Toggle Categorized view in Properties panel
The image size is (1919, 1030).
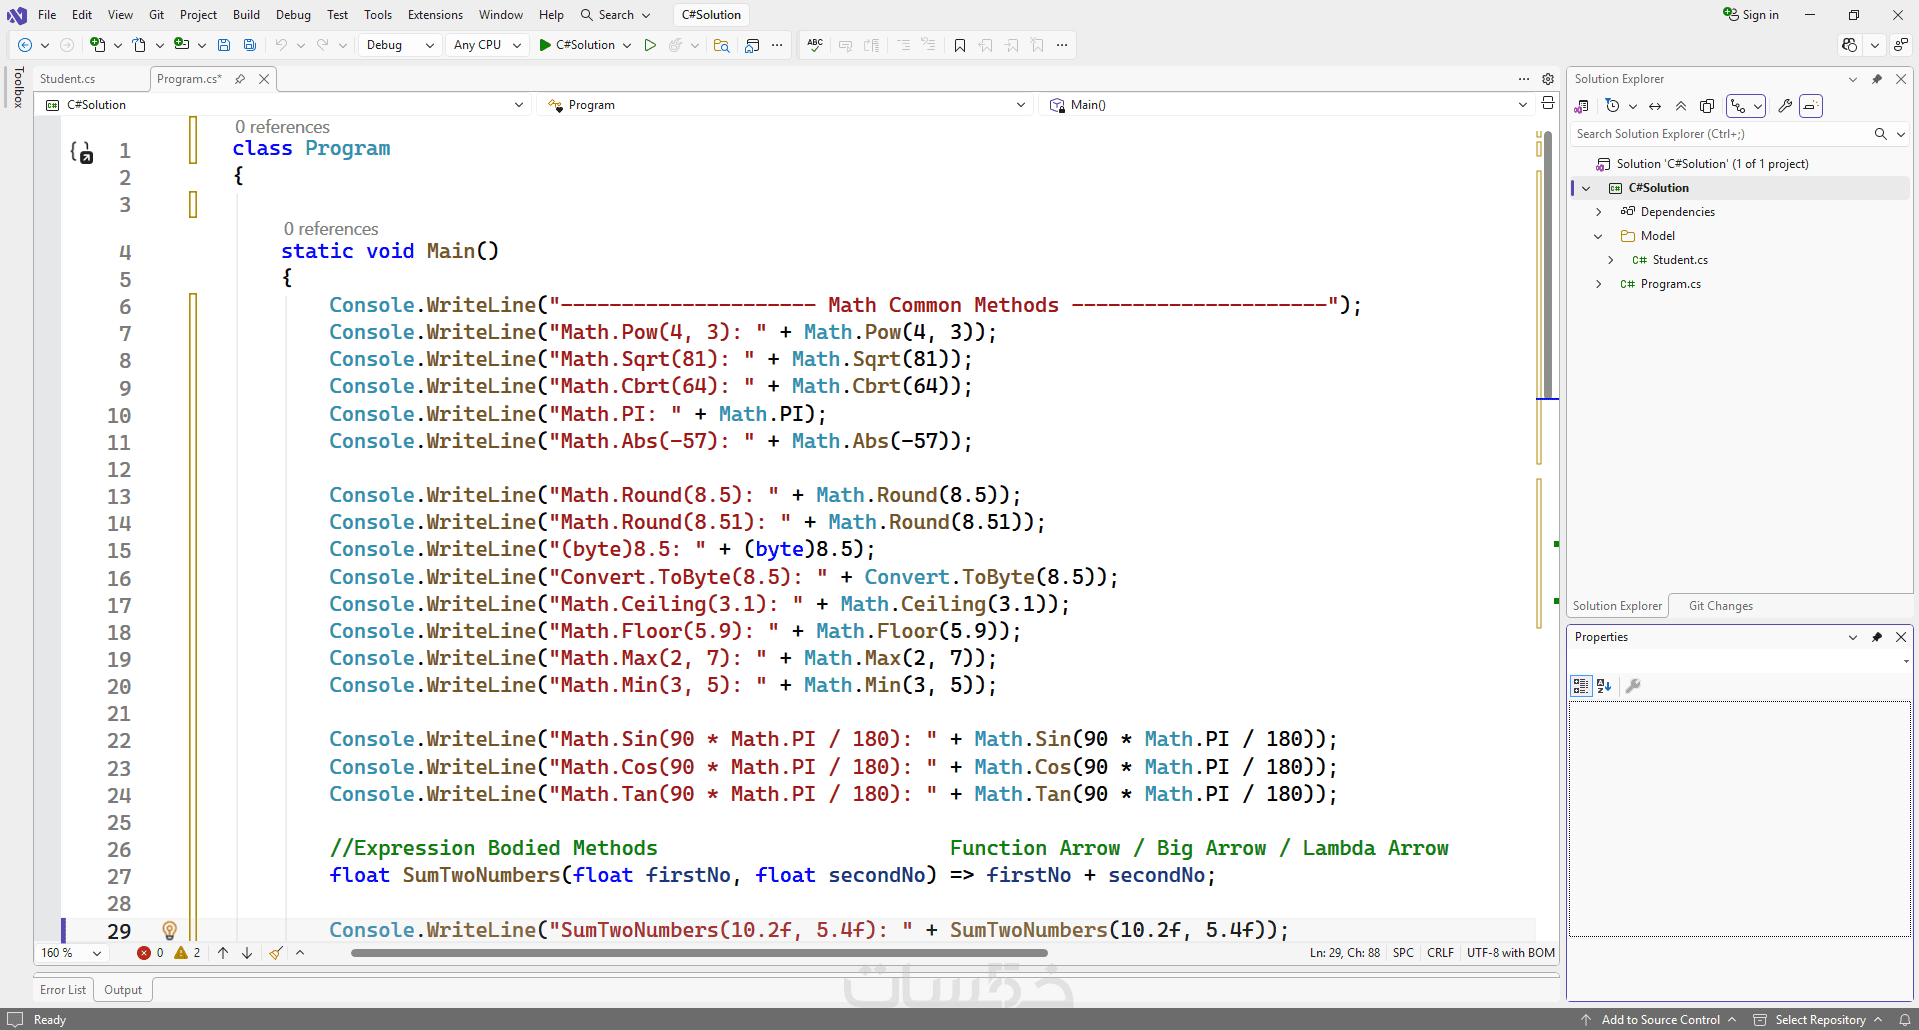pos(1581,686)
